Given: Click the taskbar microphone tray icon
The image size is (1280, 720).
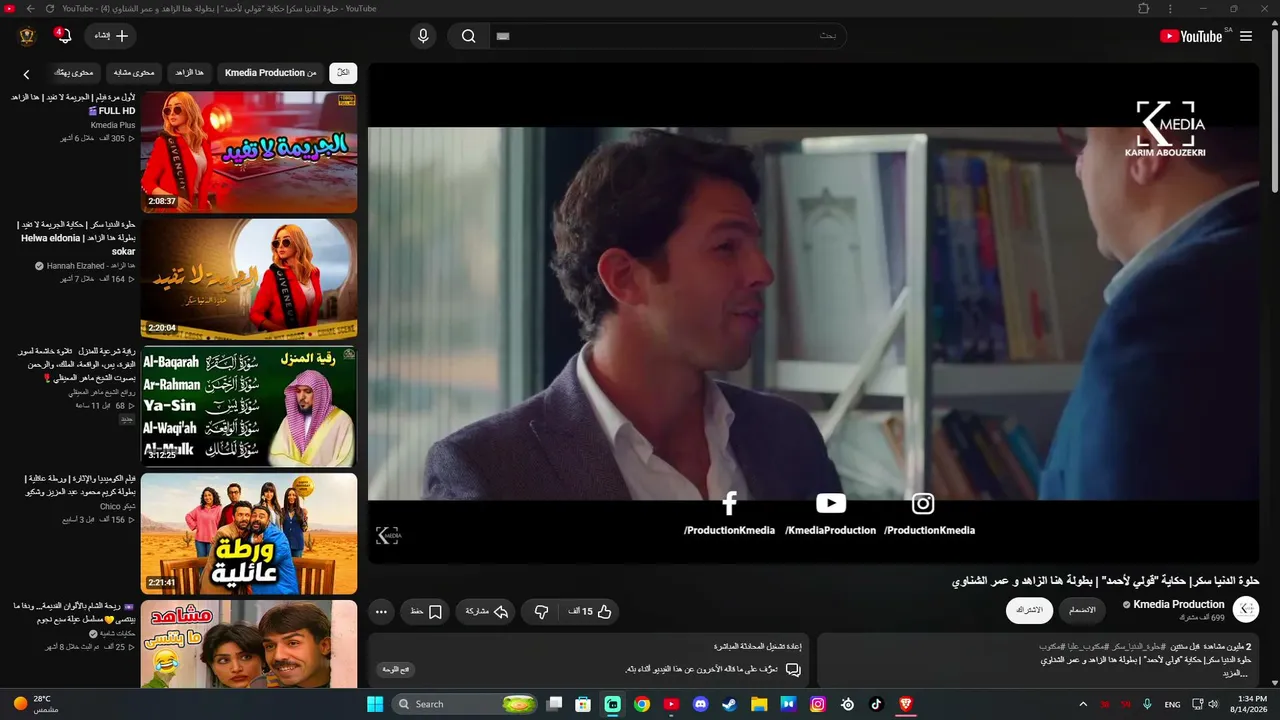Looking at the screenshot, I should tap(1147, 704).
